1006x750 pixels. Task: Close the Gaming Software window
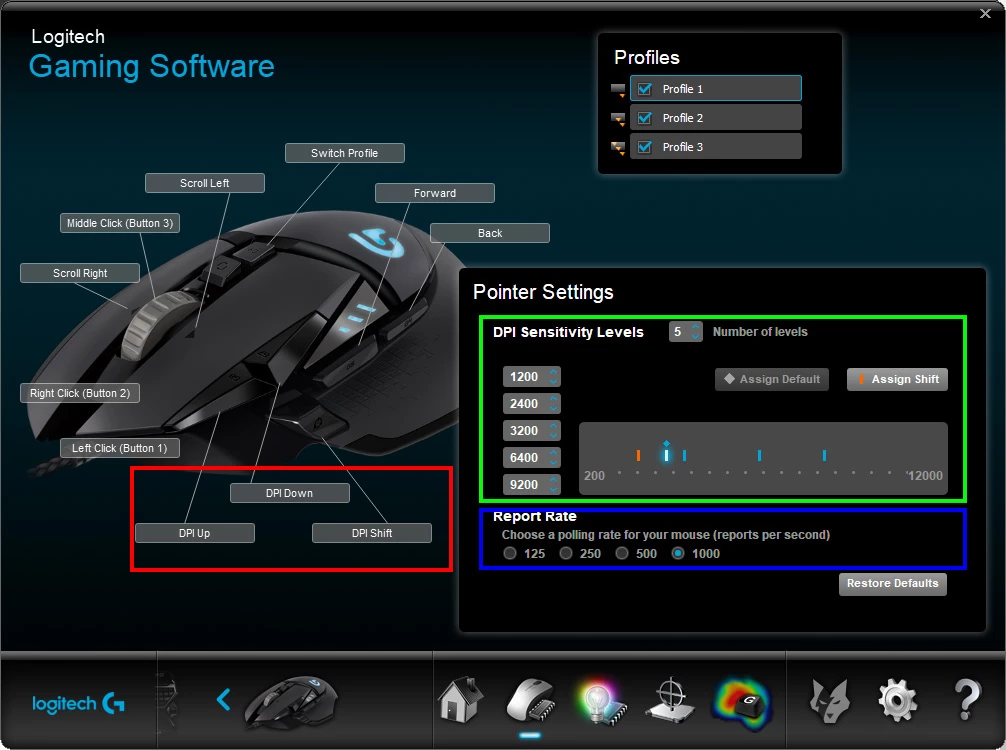[985, 13]
